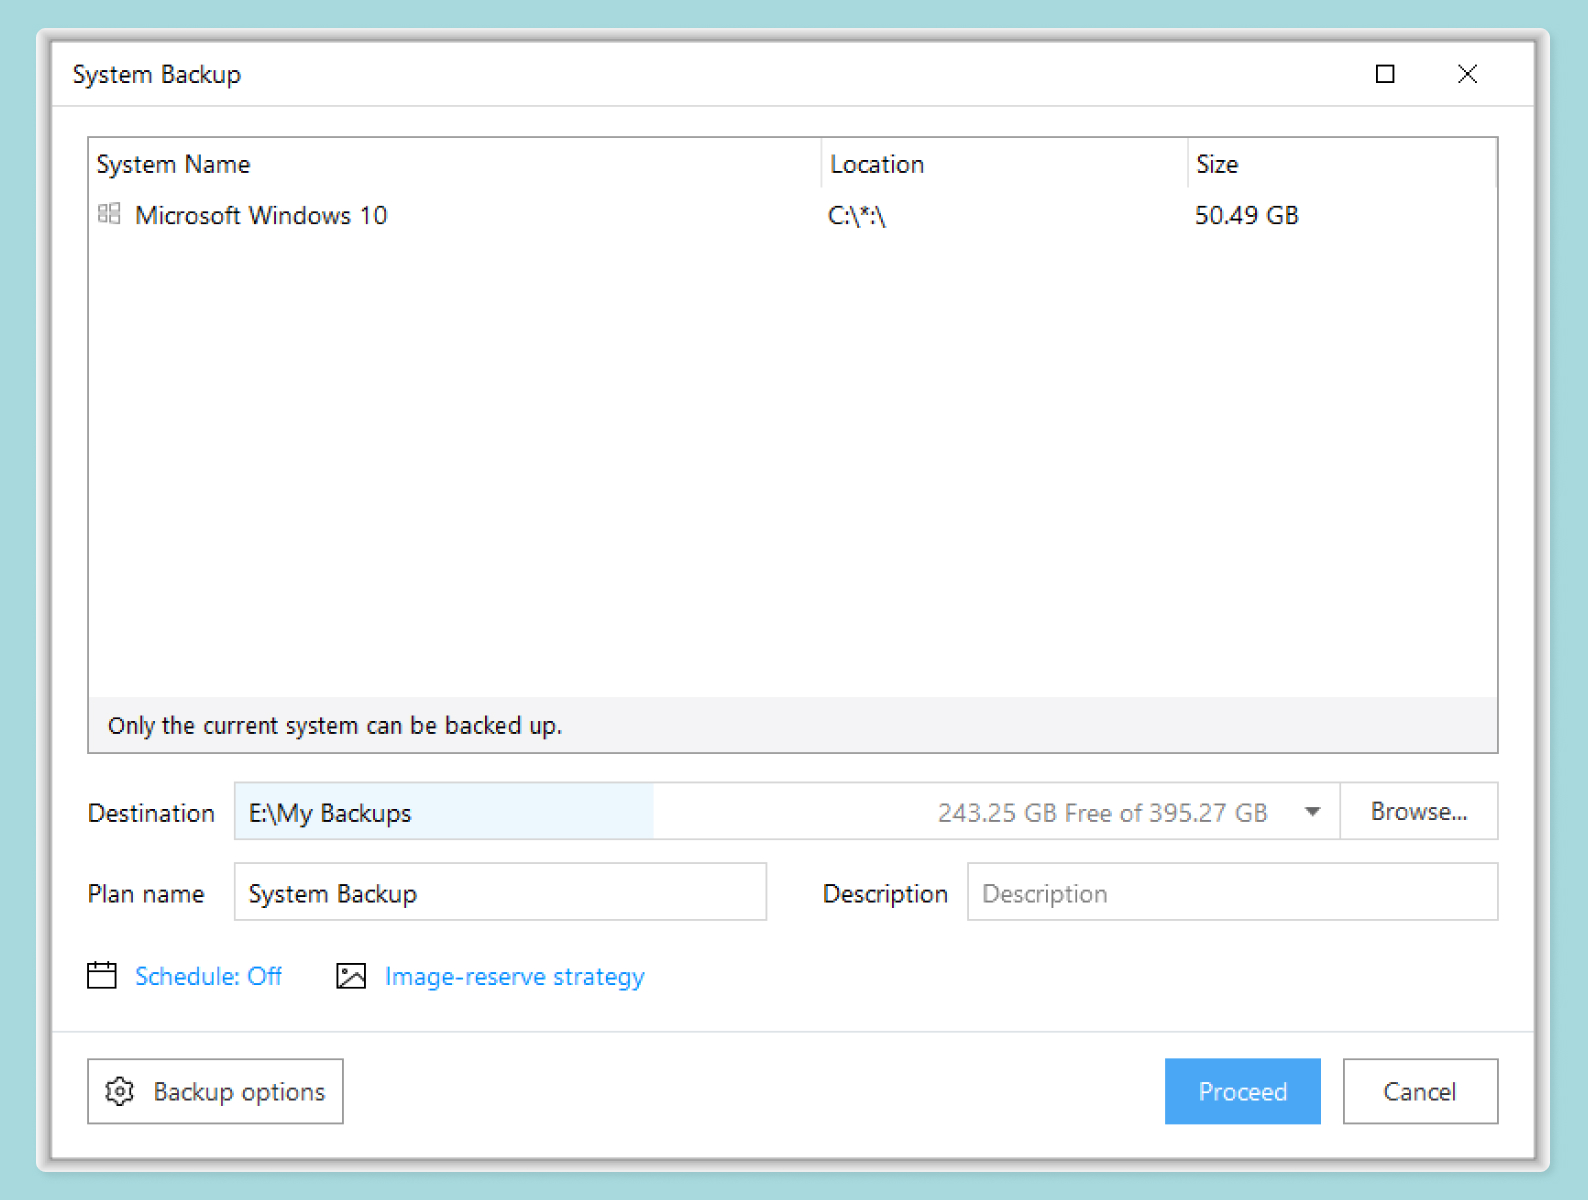
Task: Click the calendar icon beside Schedule
Action: point(102,975)
